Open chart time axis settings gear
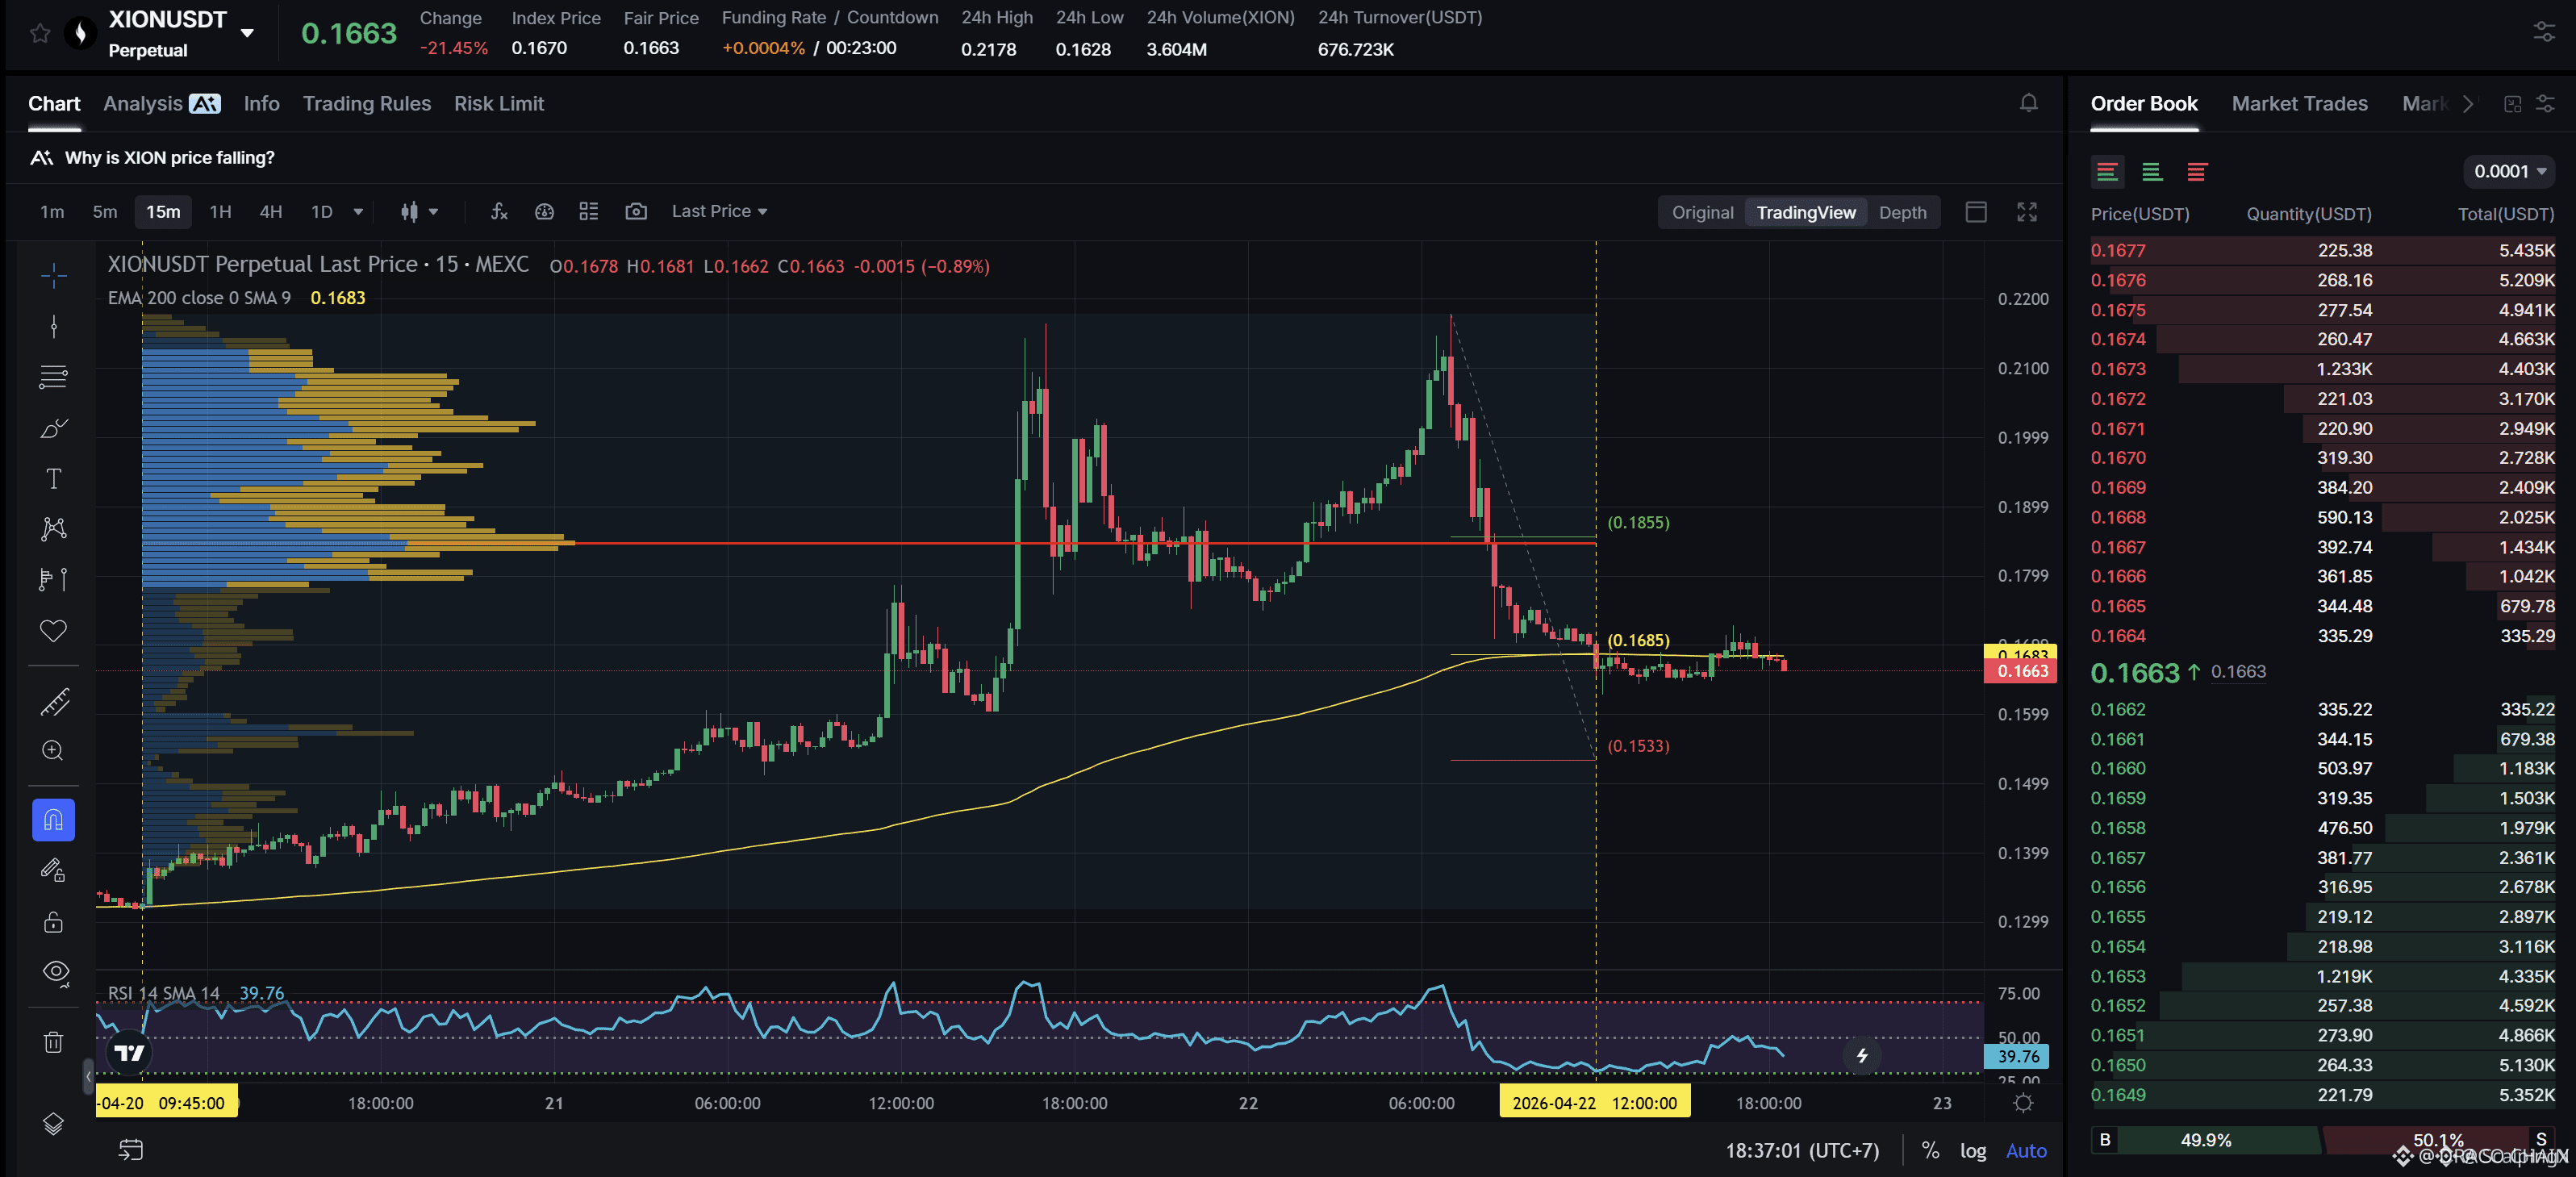 pos(2024,1104)
